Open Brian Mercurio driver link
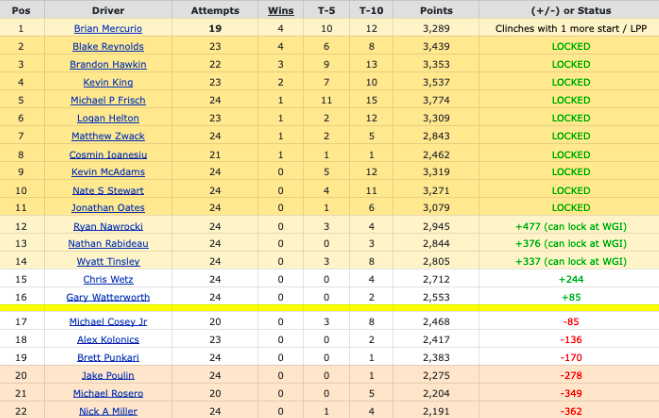659x418 pixels. click(108, 29)
